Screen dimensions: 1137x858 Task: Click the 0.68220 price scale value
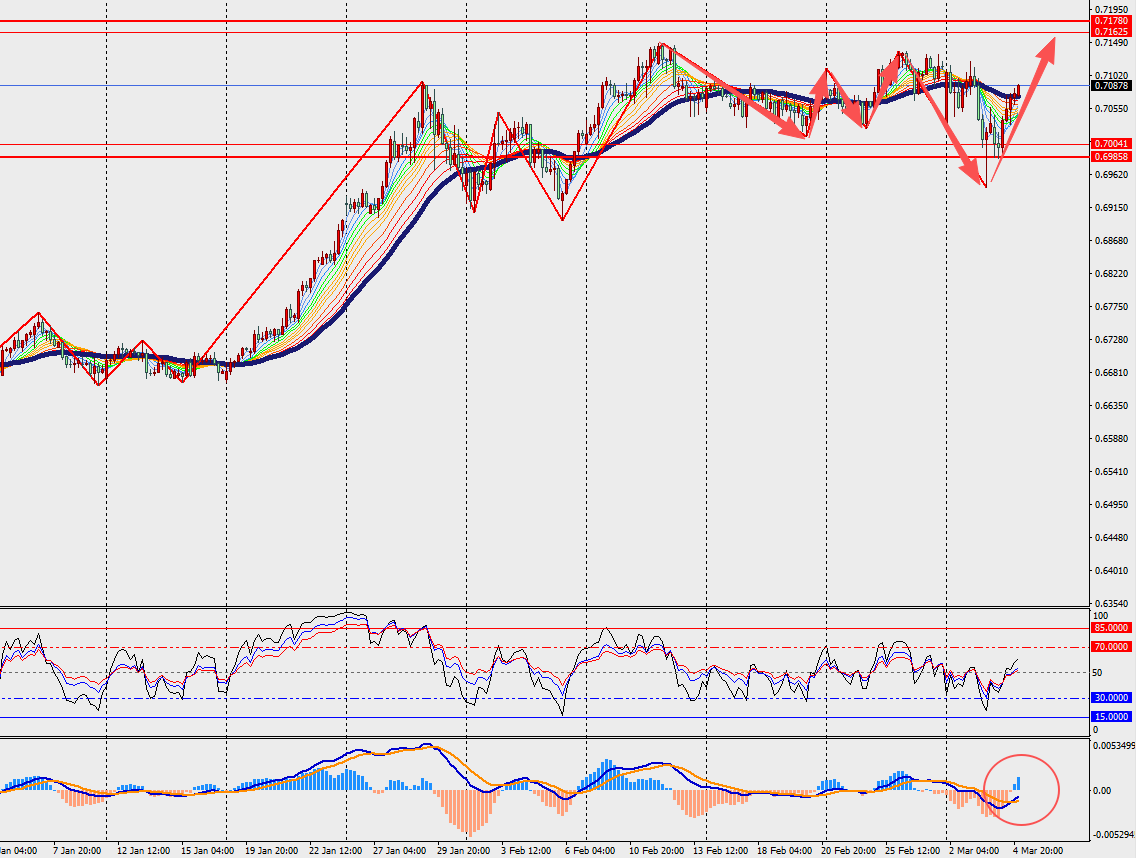click(x=1111, y=274)
